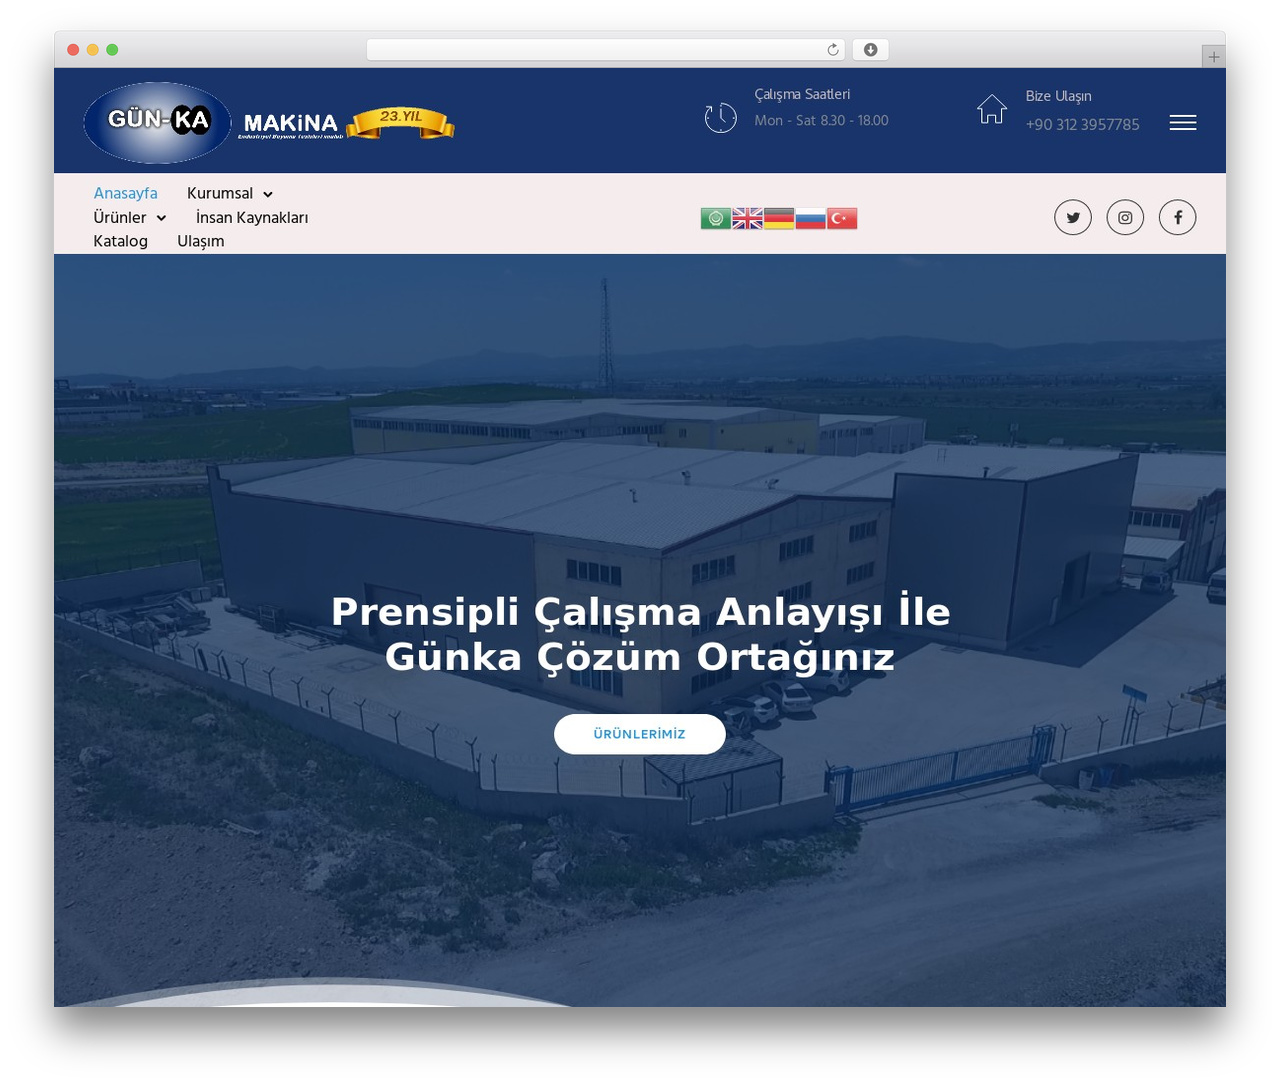Switch language with Russian flag

(810, 218)
